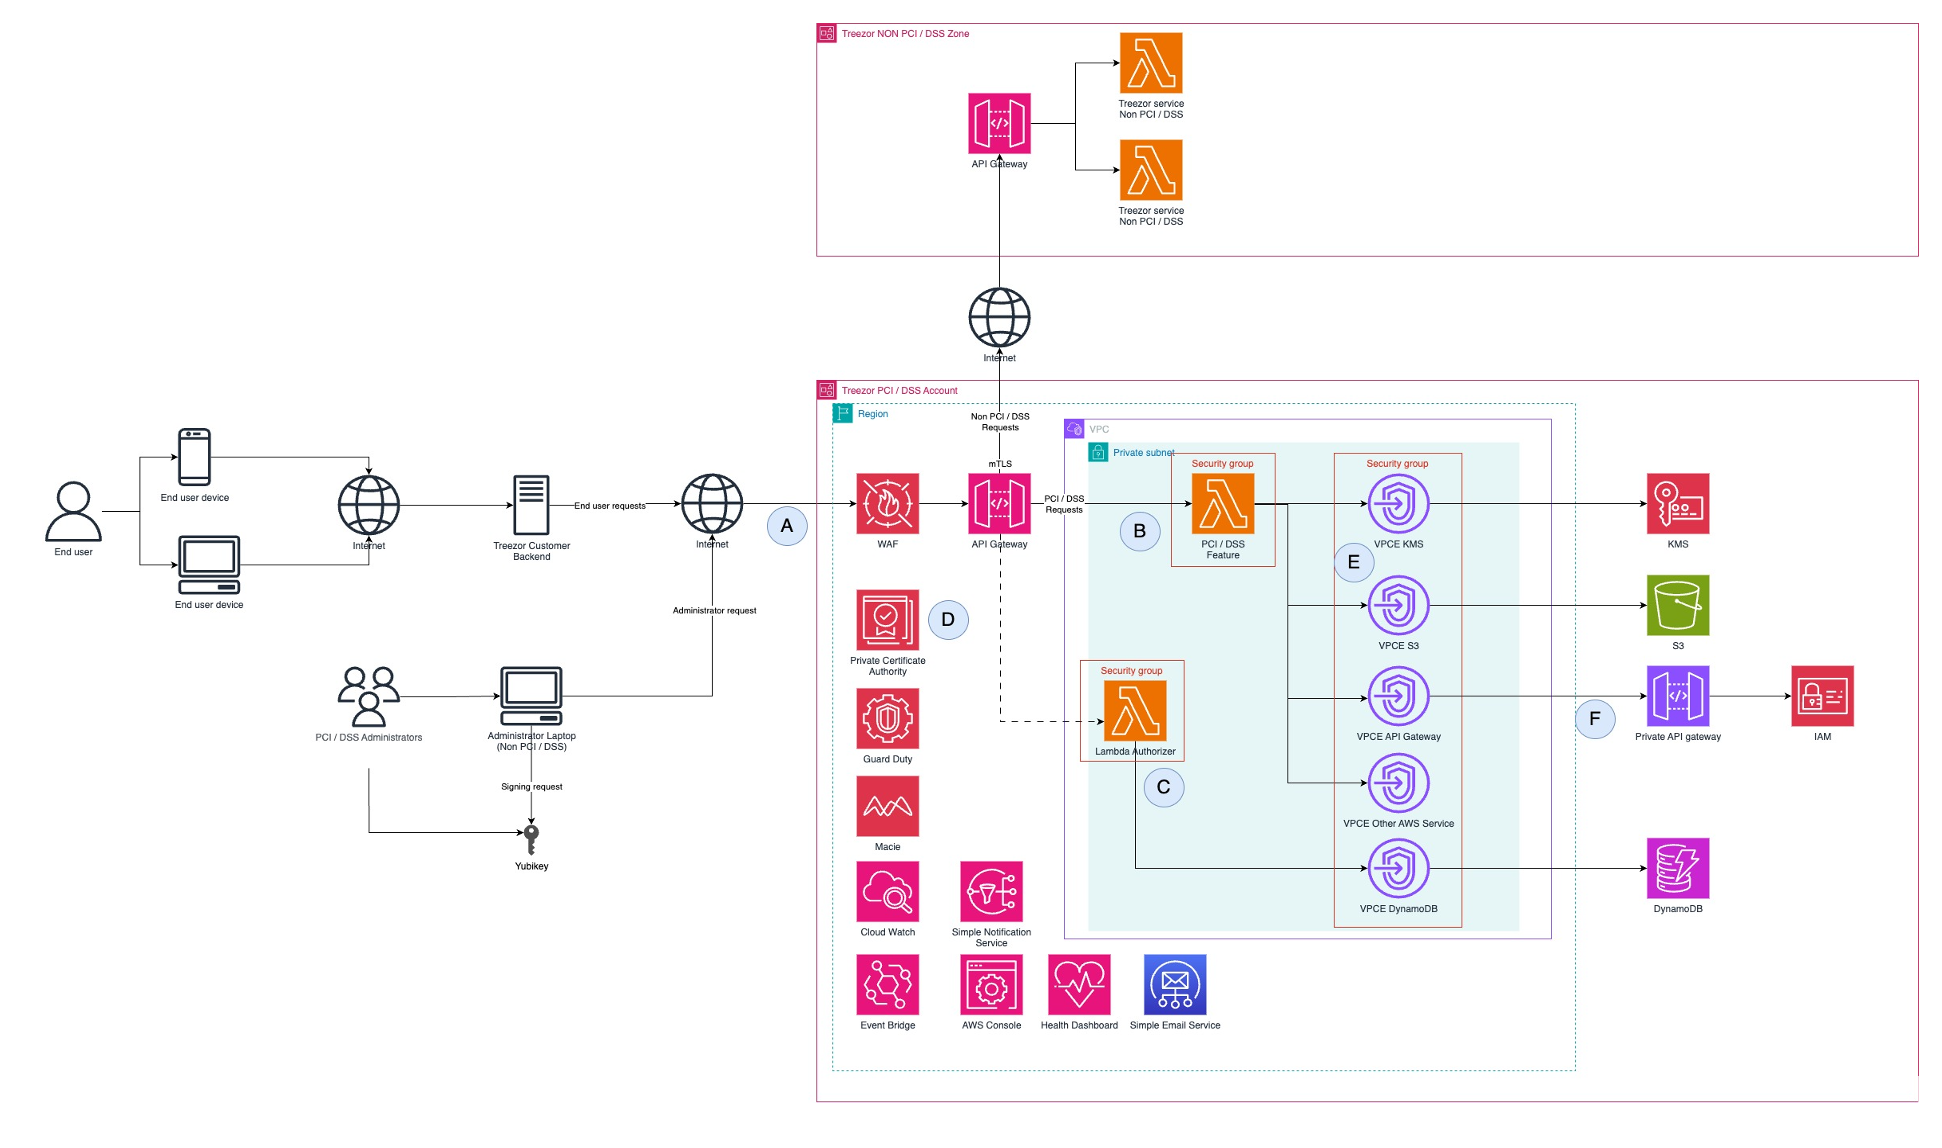Click the S3 bucket icon
The image size is (1942, 1148).
coord(1677,605)
